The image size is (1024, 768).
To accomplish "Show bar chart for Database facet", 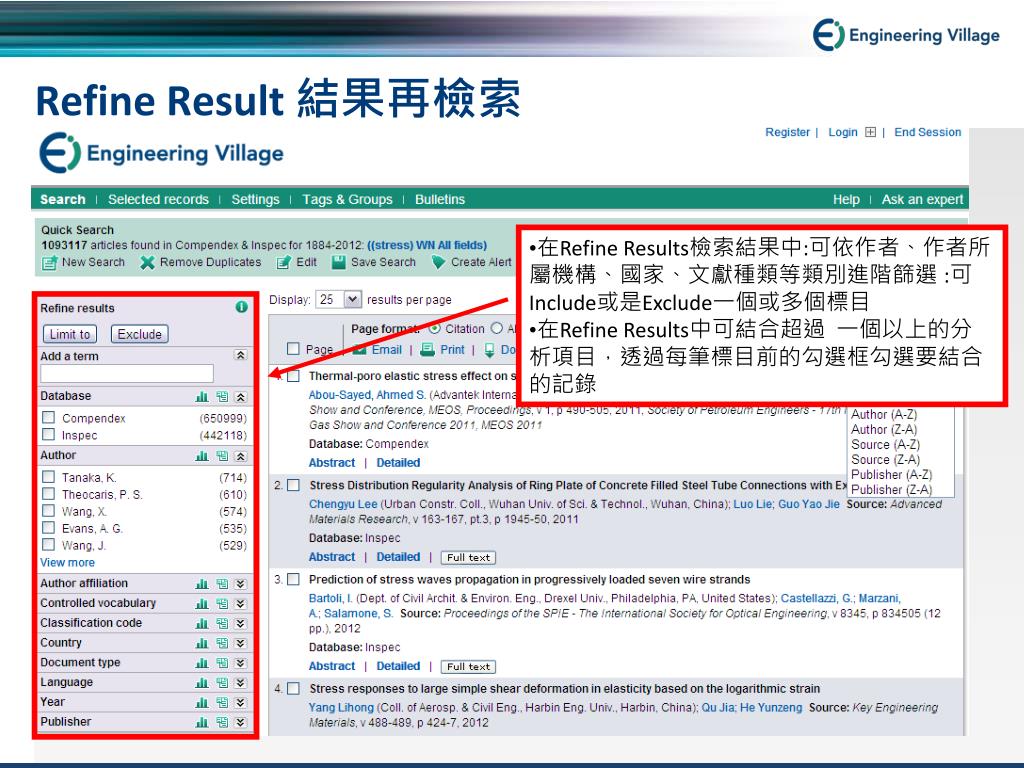I will coord(202,396).
